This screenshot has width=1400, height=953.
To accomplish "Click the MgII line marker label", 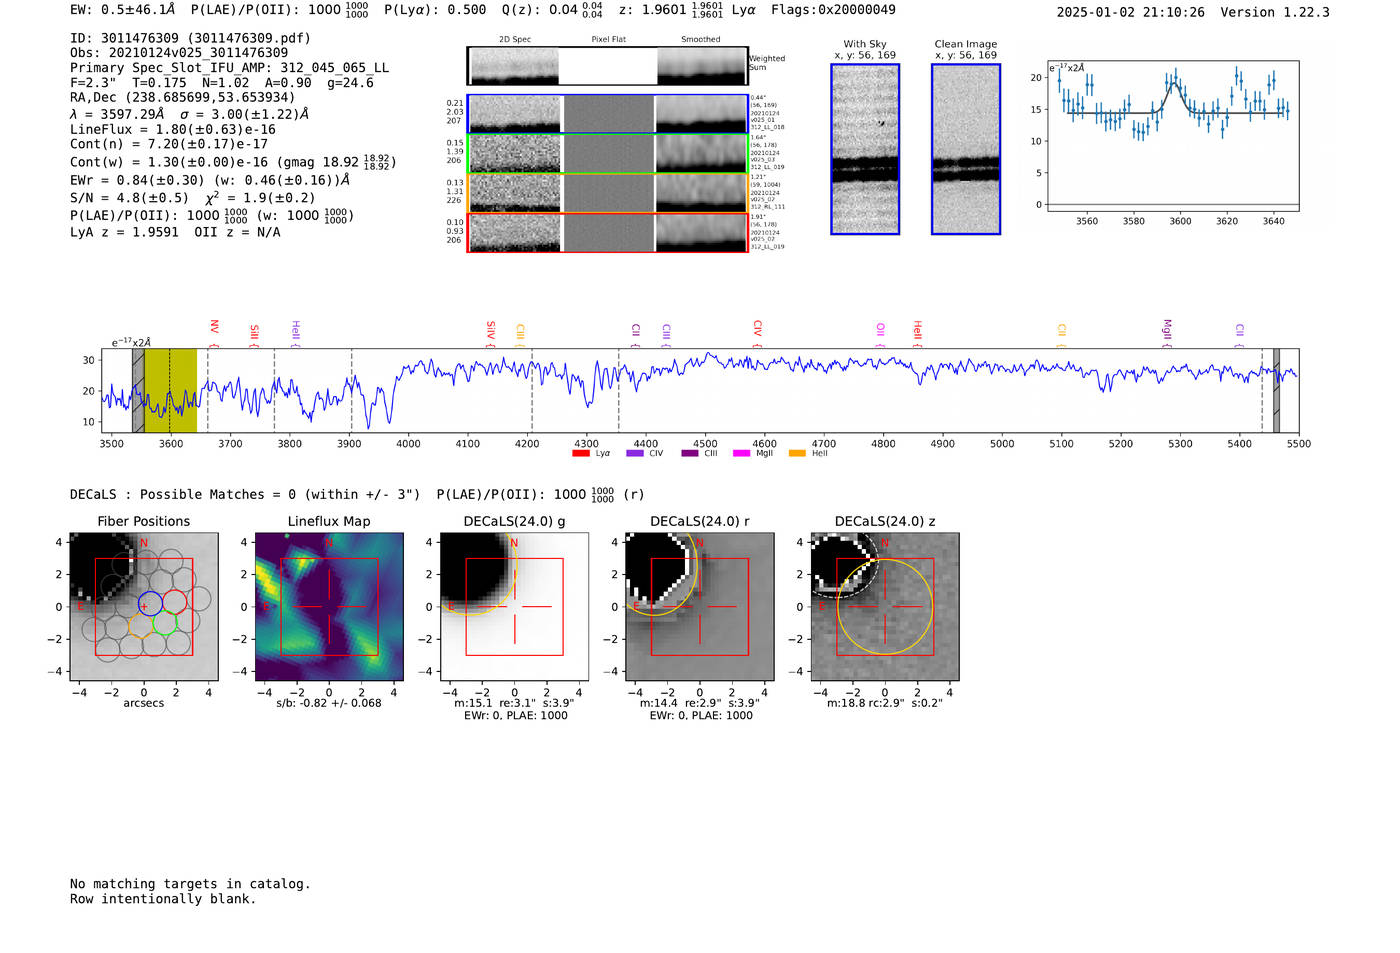I will pos(1166,330).
